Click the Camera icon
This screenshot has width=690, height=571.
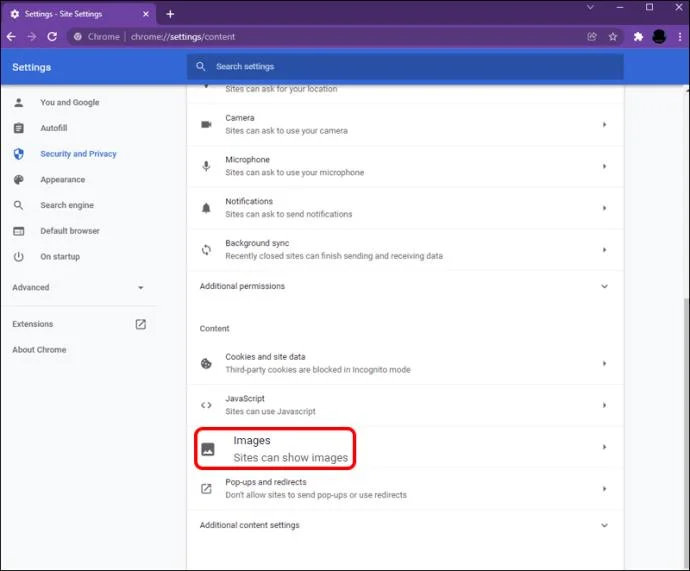206,124
